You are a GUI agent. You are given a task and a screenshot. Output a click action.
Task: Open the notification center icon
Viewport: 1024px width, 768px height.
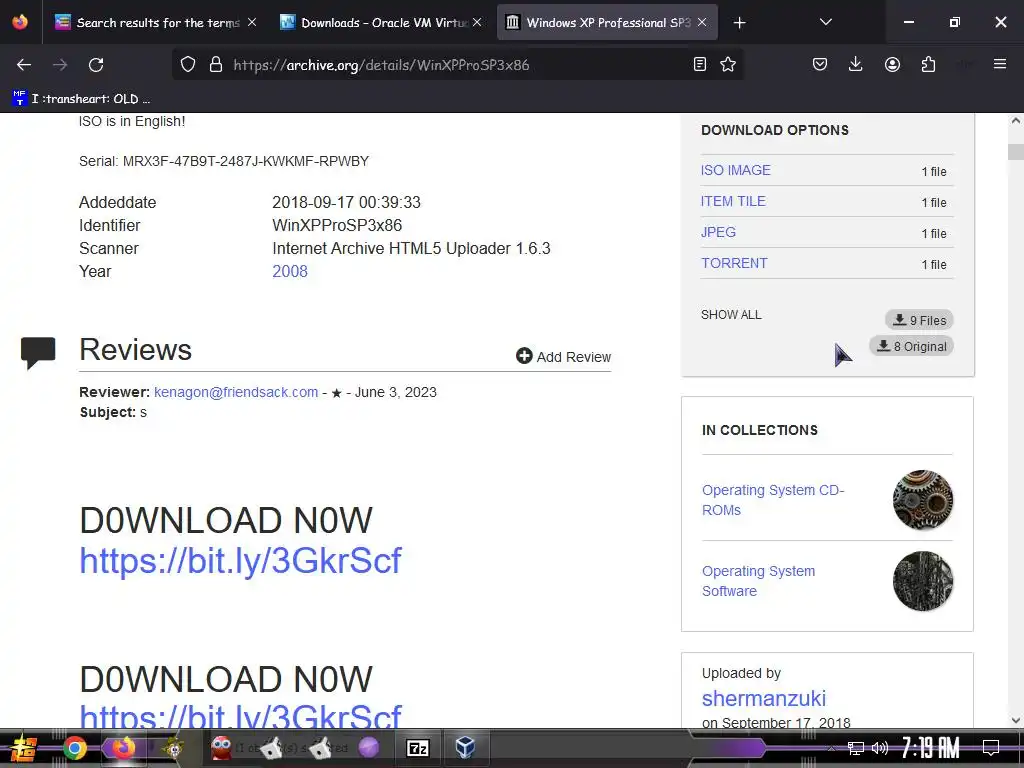point(991,748)
